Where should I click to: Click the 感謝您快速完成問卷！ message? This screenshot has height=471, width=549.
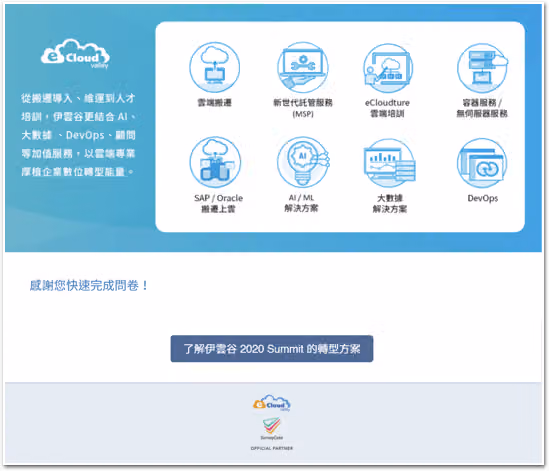[89, 285]
